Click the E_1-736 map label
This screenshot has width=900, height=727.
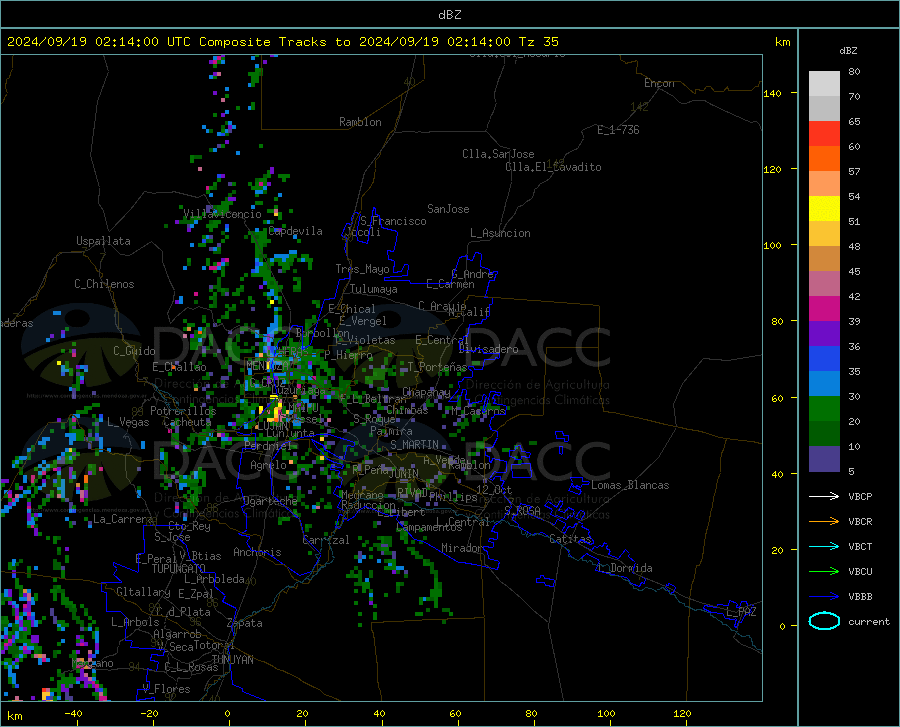click(618, 130)
